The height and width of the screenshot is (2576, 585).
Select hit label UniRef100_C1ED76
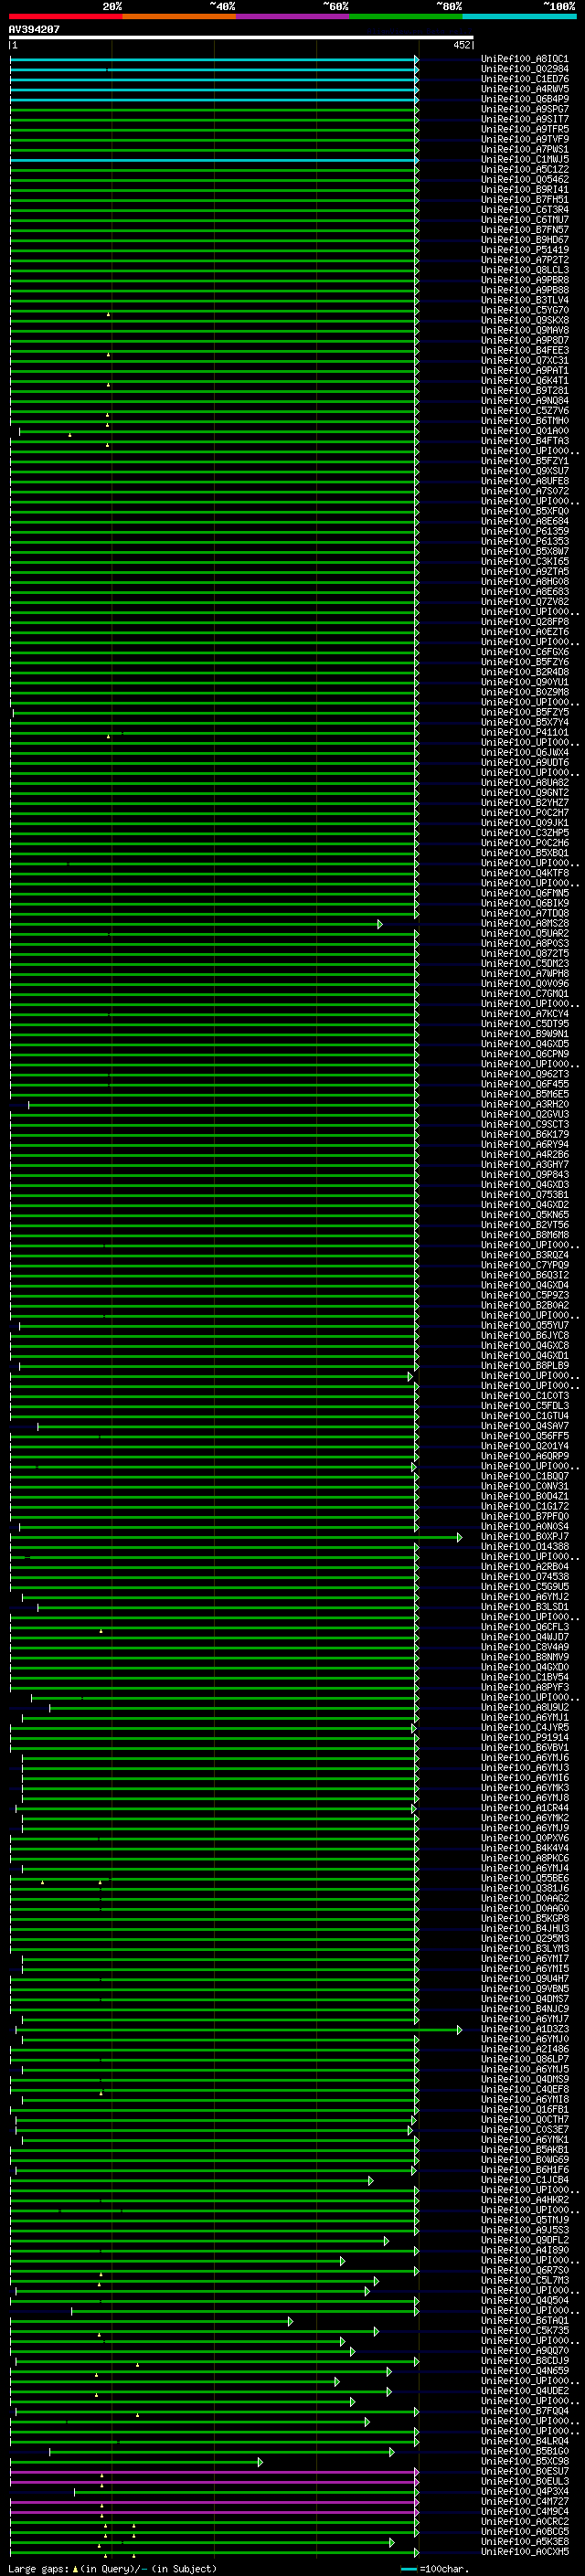pos(525,79)
